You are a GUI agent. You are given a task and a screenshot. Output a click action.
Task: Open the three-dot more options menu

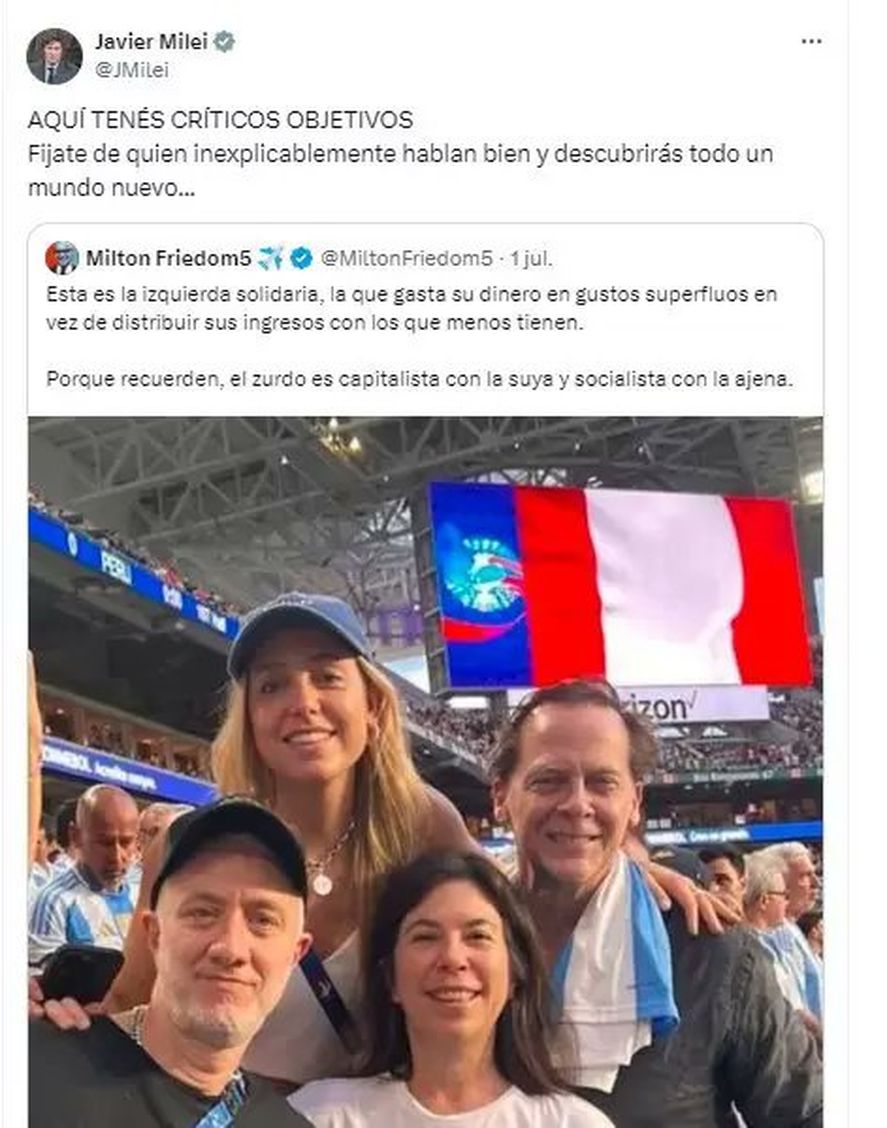click(x=811, y=42)
